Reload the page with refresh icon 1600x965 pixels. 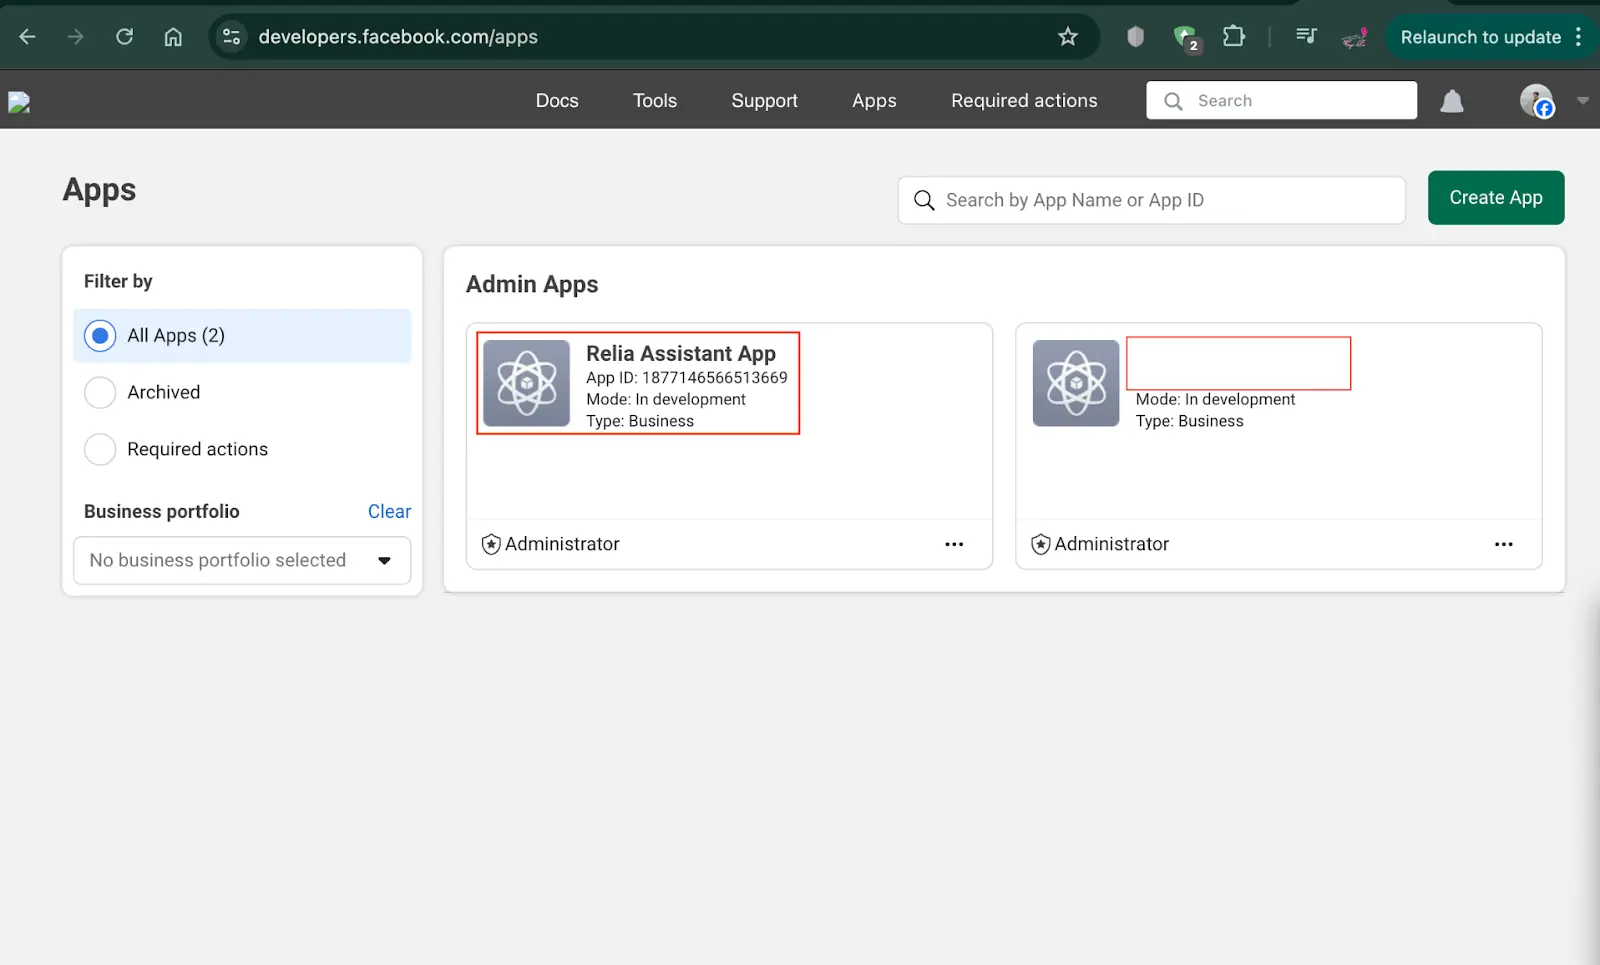(x=124, y=37)
